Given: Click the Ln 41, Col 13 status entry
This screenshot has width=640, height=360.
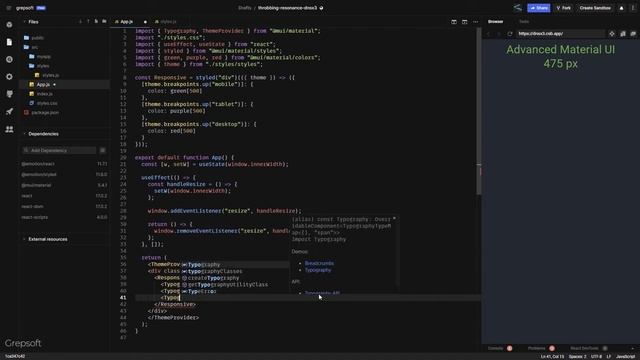Looking at the screenshot, I should coord(552,356).
